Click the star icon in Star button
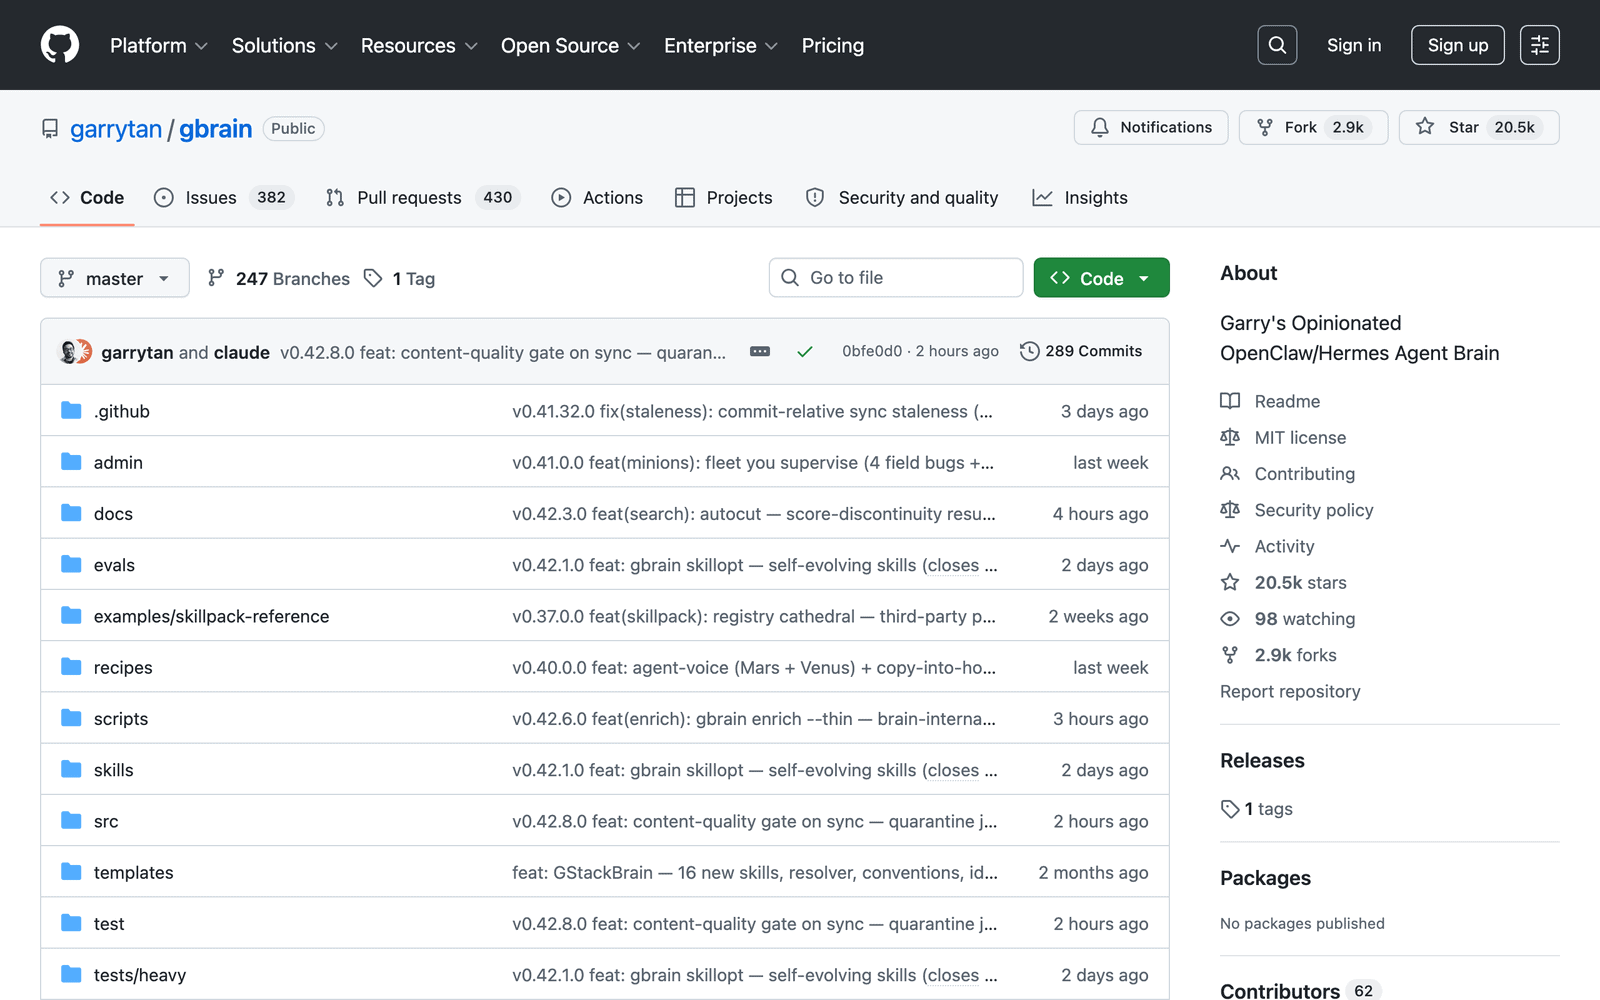The width and height of the screenshot is (1600, 1000). click(1425, 126)
